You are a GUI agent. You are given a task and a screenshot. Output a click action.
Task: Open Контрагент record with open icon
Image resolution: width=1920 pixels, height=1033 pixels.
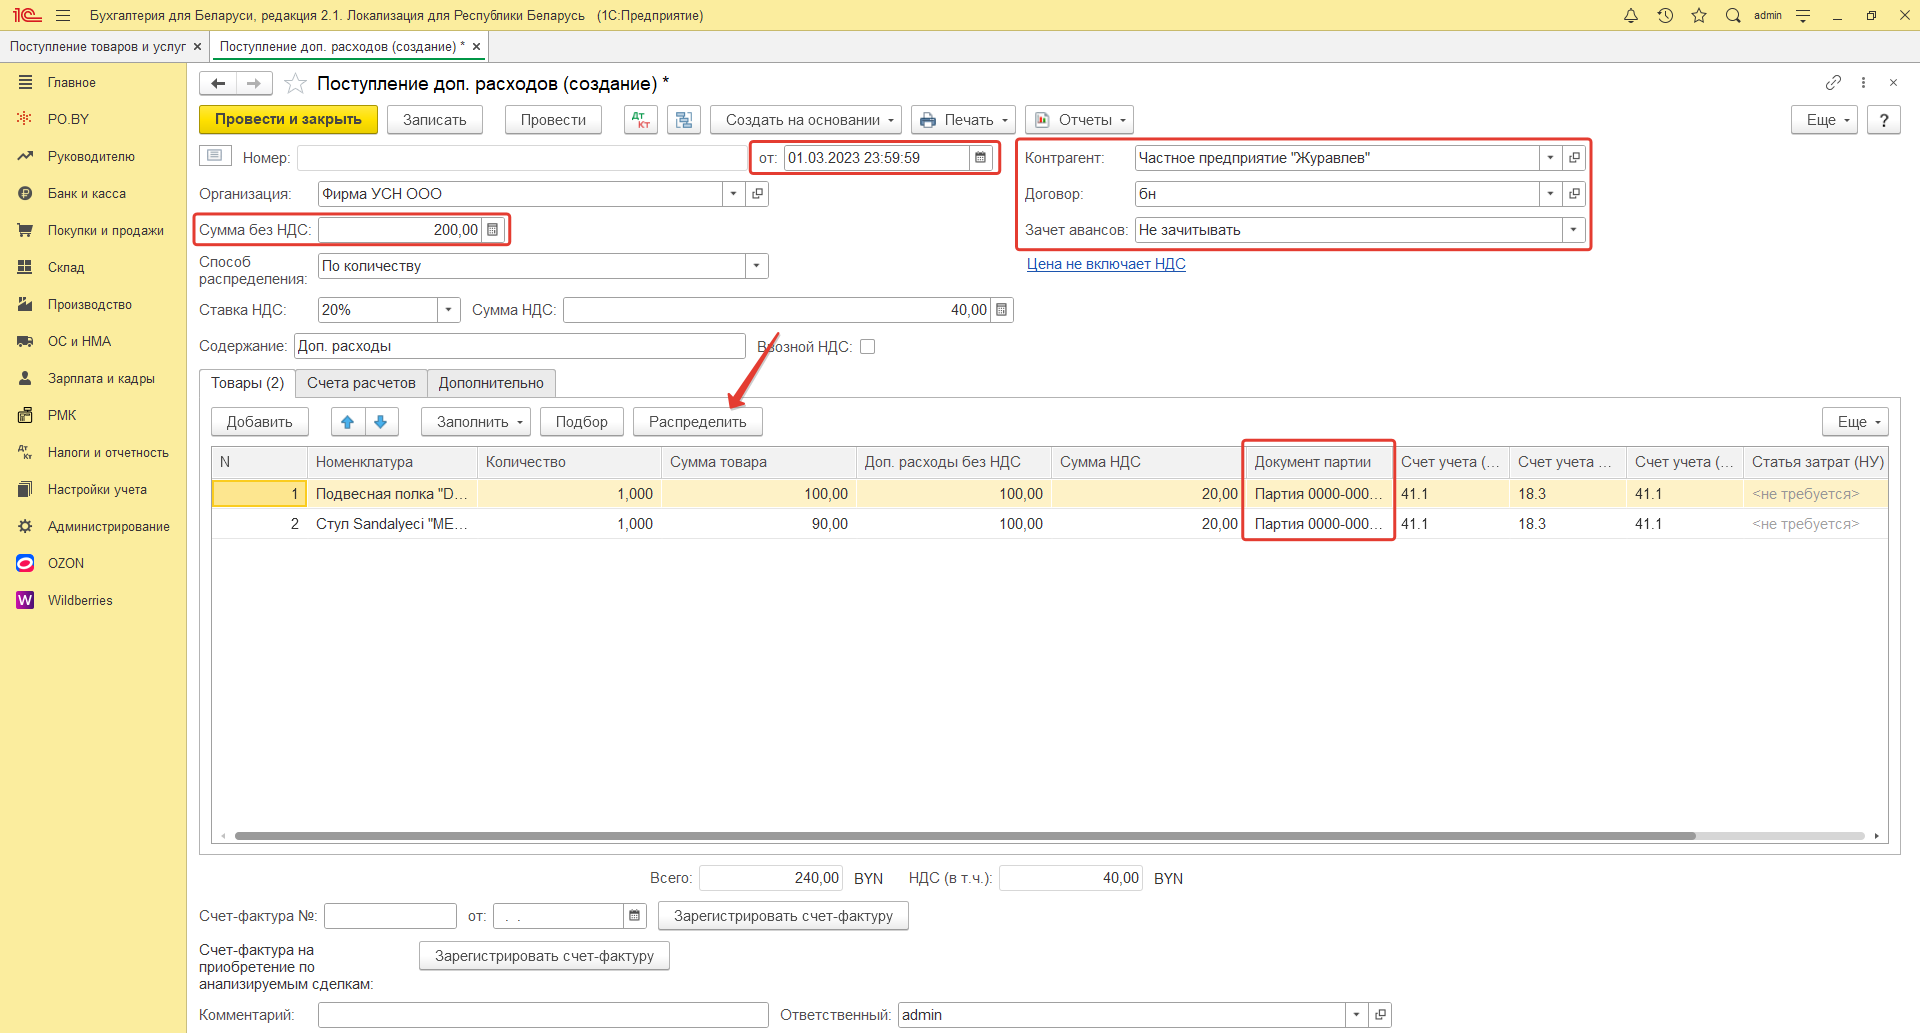[1574, 158]
